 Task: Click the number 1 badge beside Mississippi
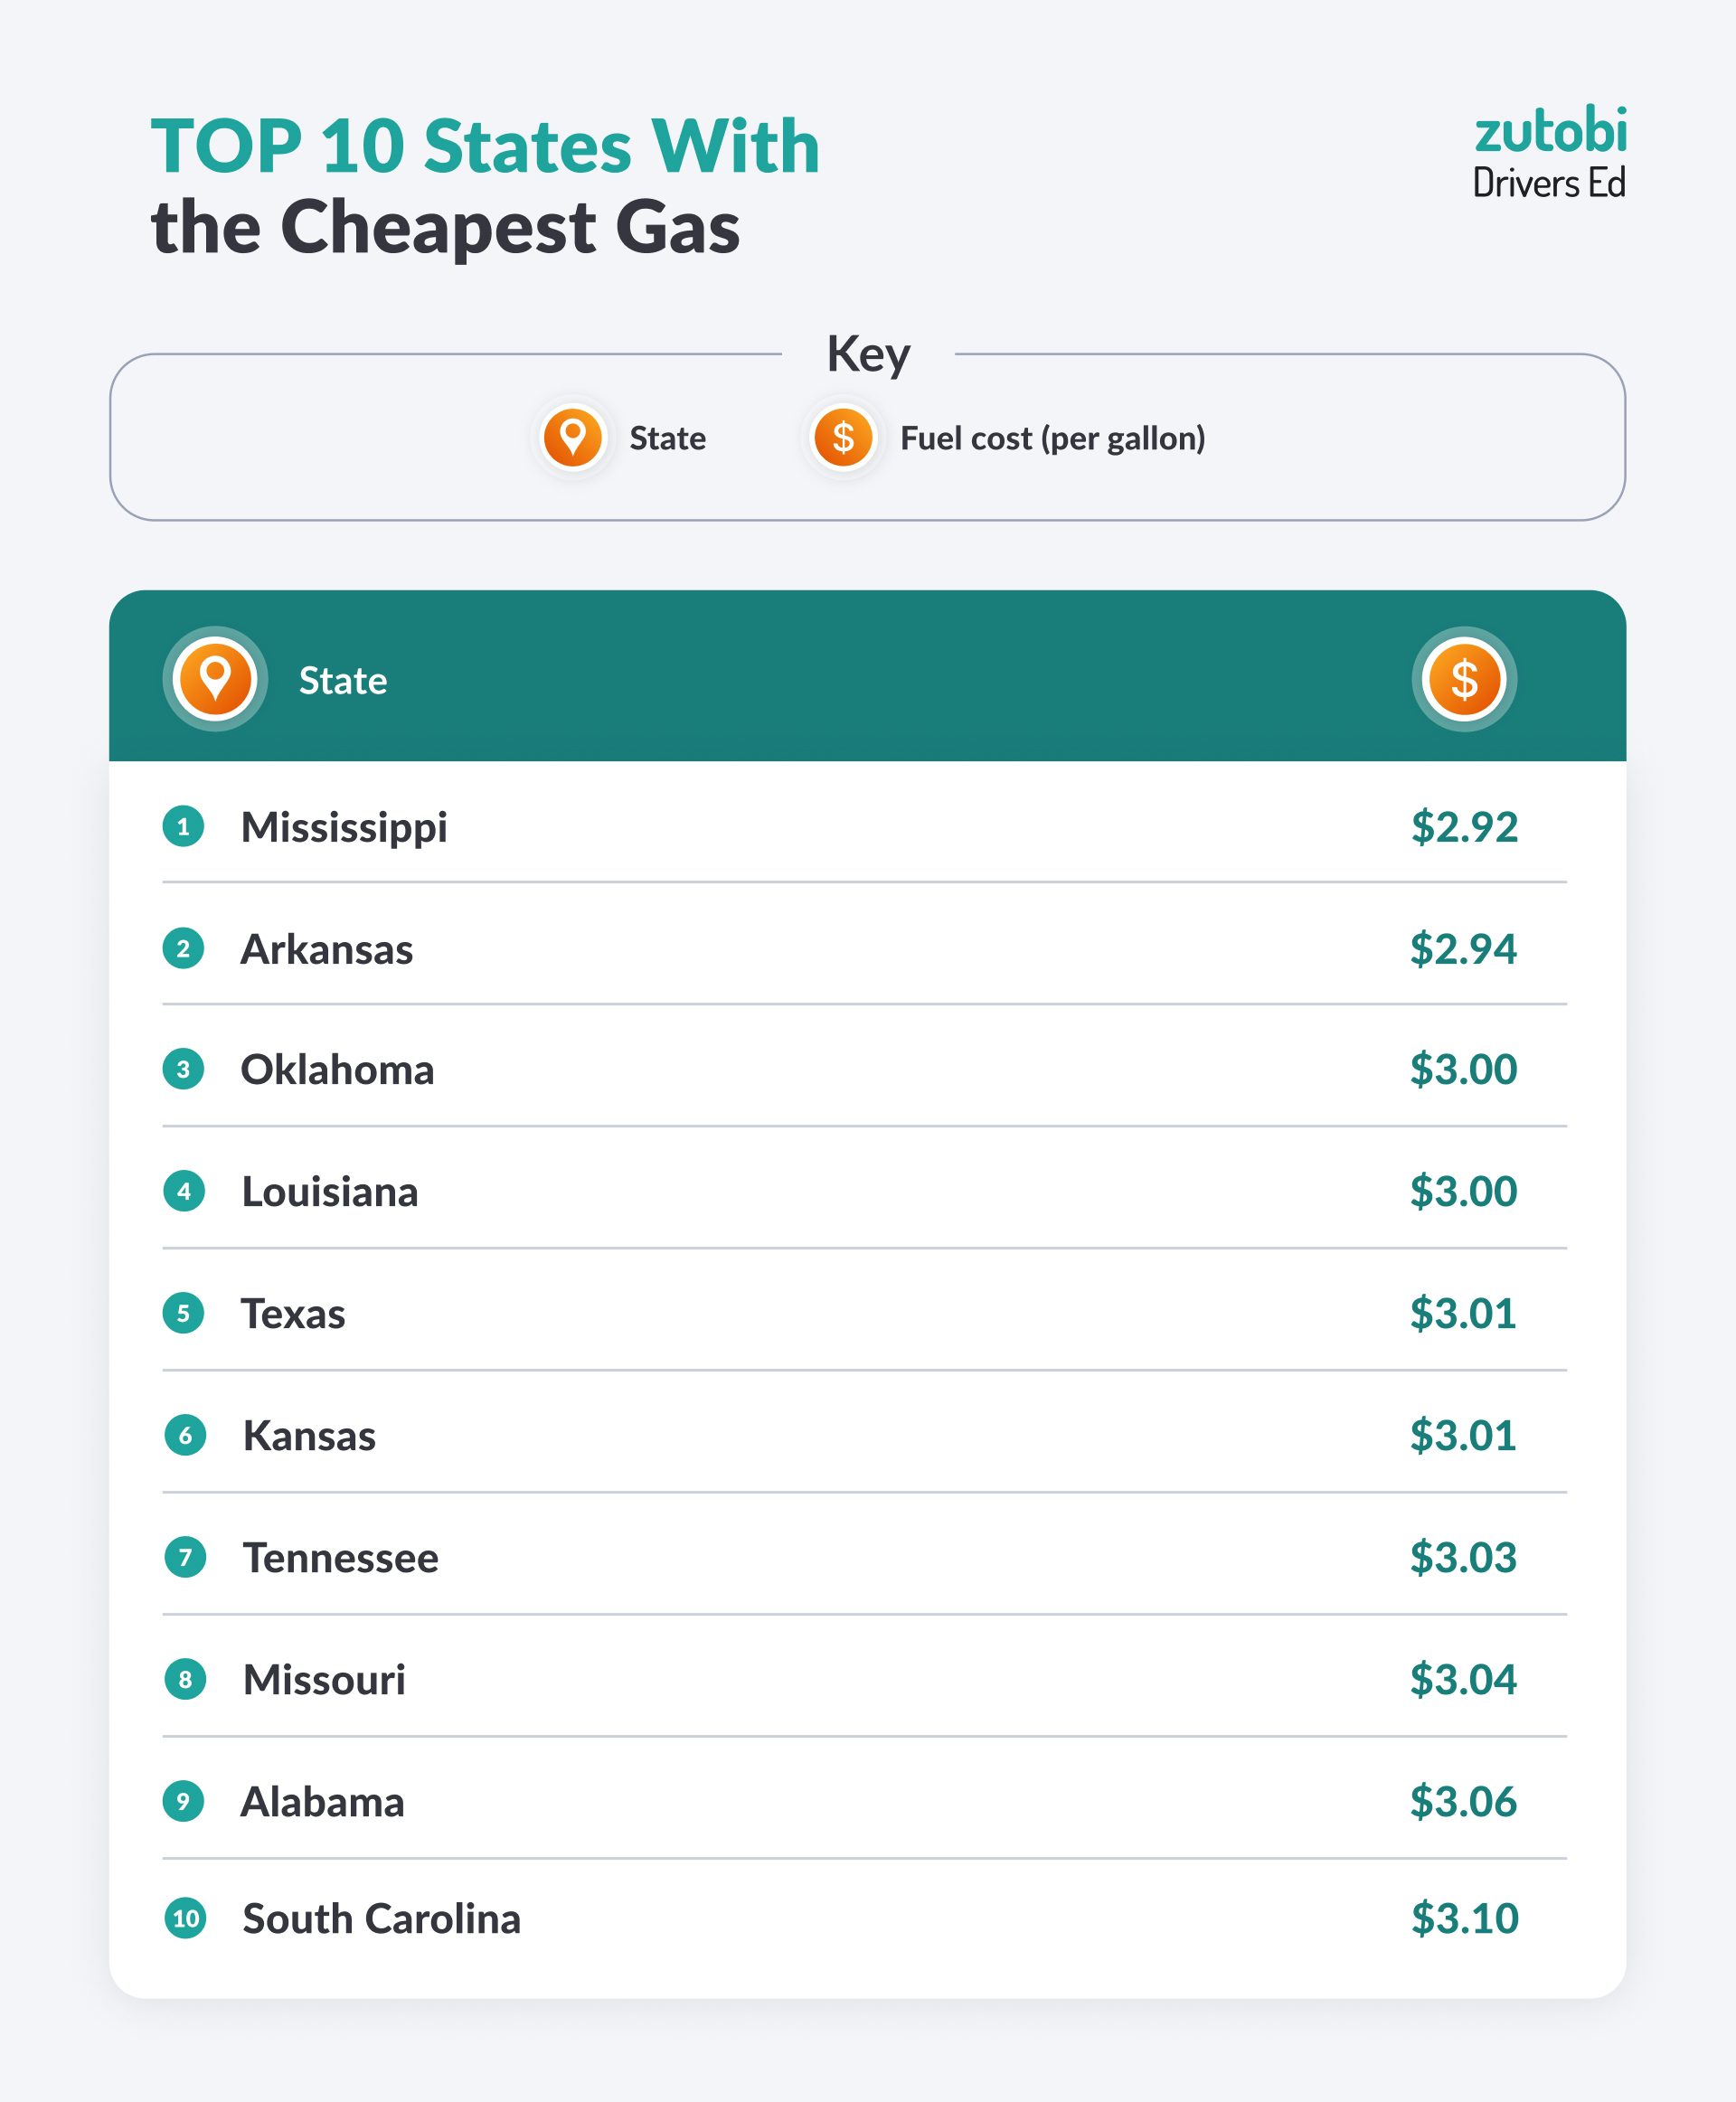tap(183, 827)
